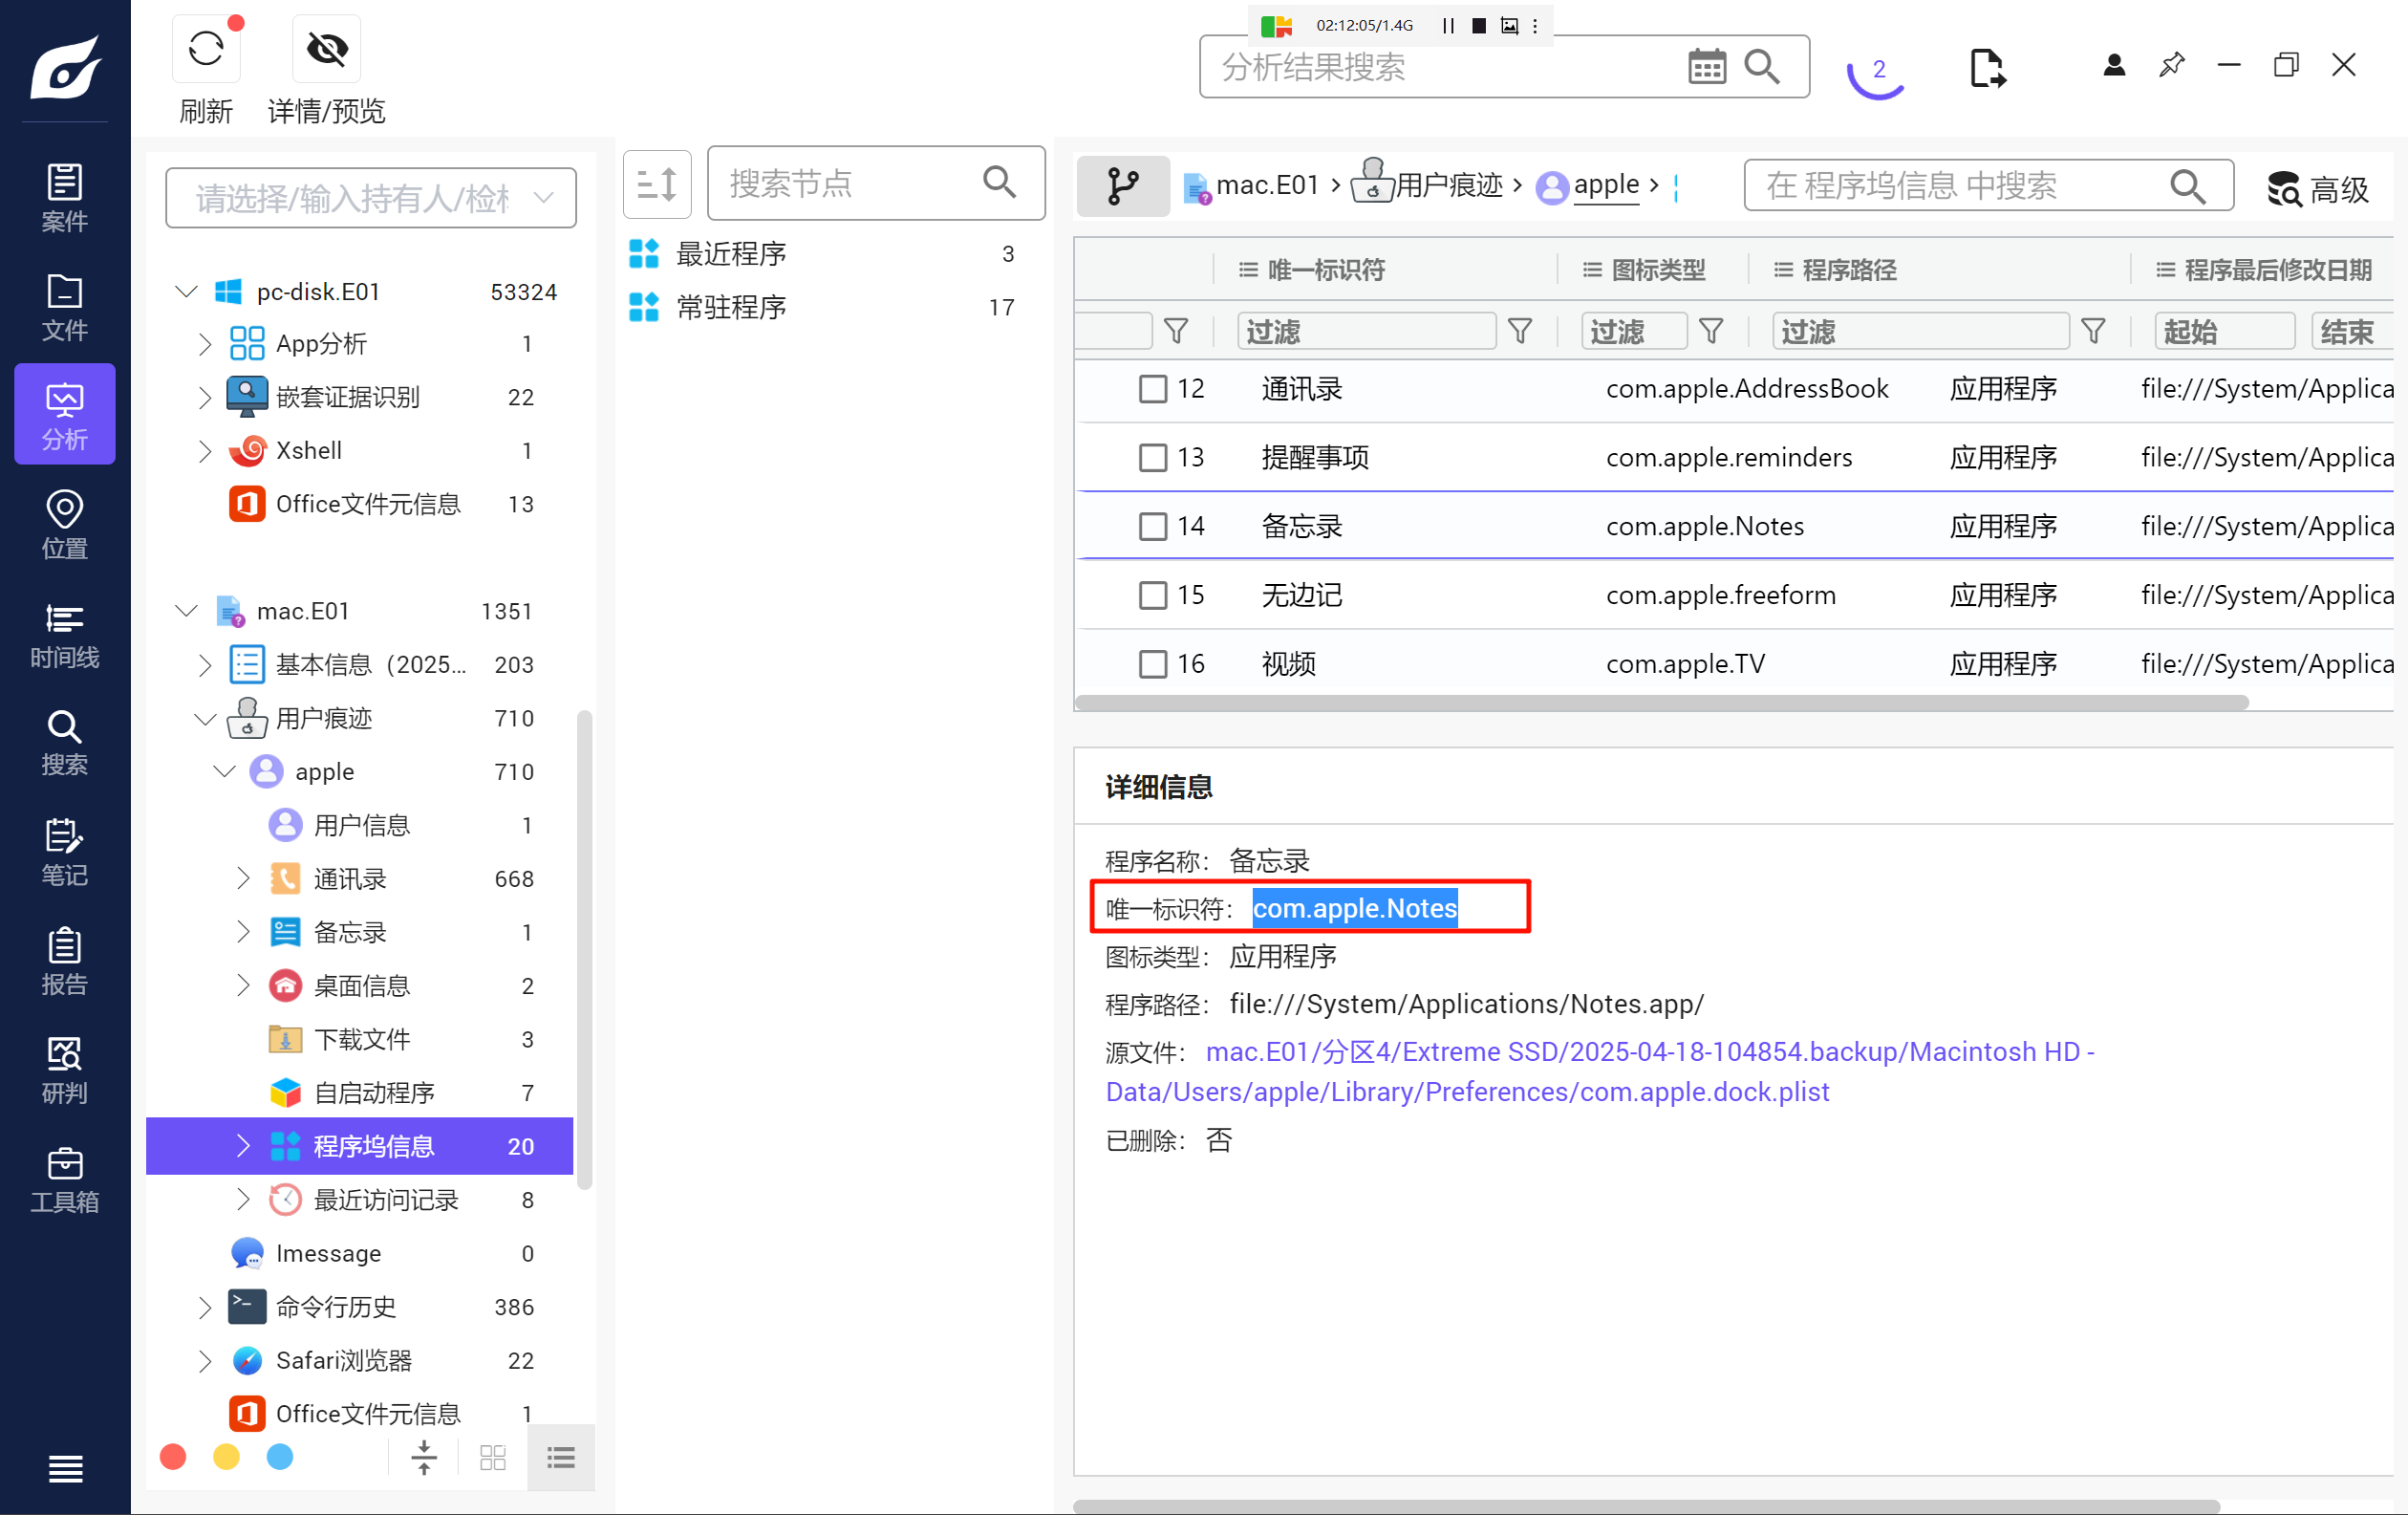Viewport: 2408px width, 1515px height.
Task: Click the 分析结果搜索 input field
Action: click(x=1504, y=67)
